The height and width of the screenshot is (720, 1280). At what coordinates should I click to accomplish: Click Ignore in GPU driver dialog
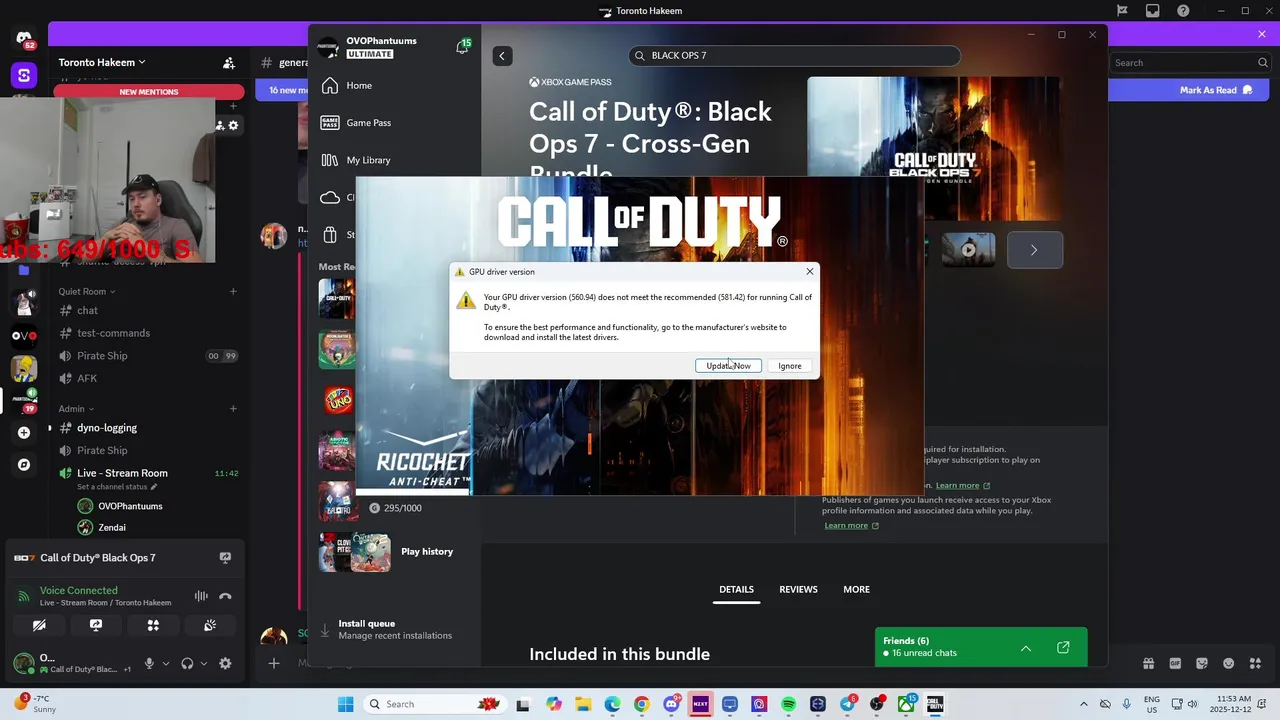tap(790, 366)
